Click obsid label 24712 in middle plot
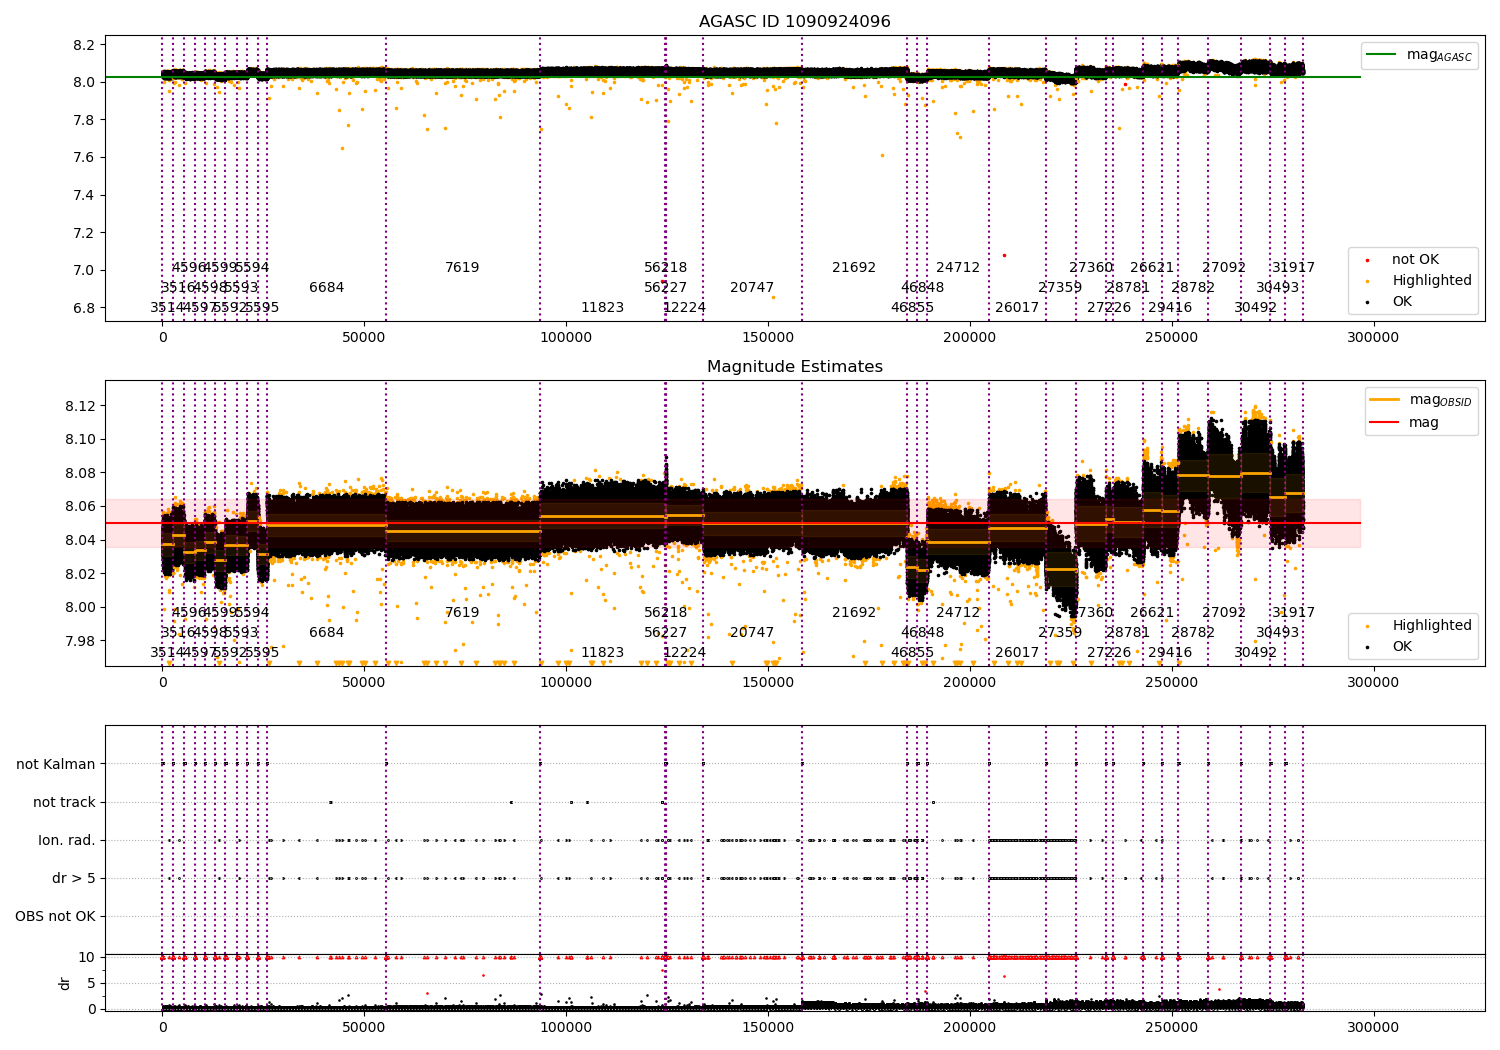This screenshot has width=1500, height=1050. coord(958,613)
